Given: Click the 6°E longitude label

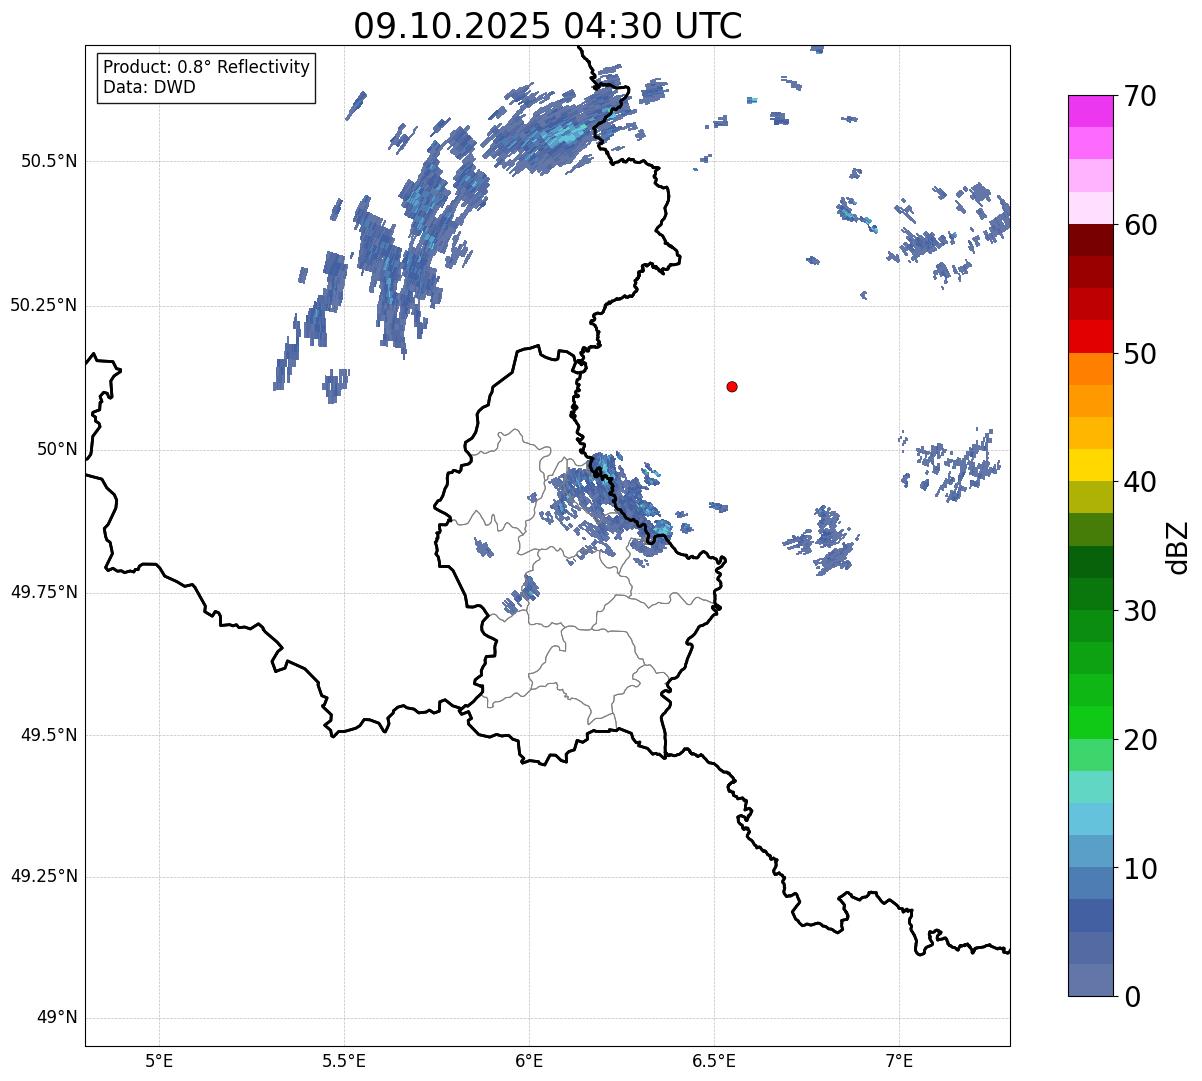Looking at the screenshot, I should (529, 1060).
